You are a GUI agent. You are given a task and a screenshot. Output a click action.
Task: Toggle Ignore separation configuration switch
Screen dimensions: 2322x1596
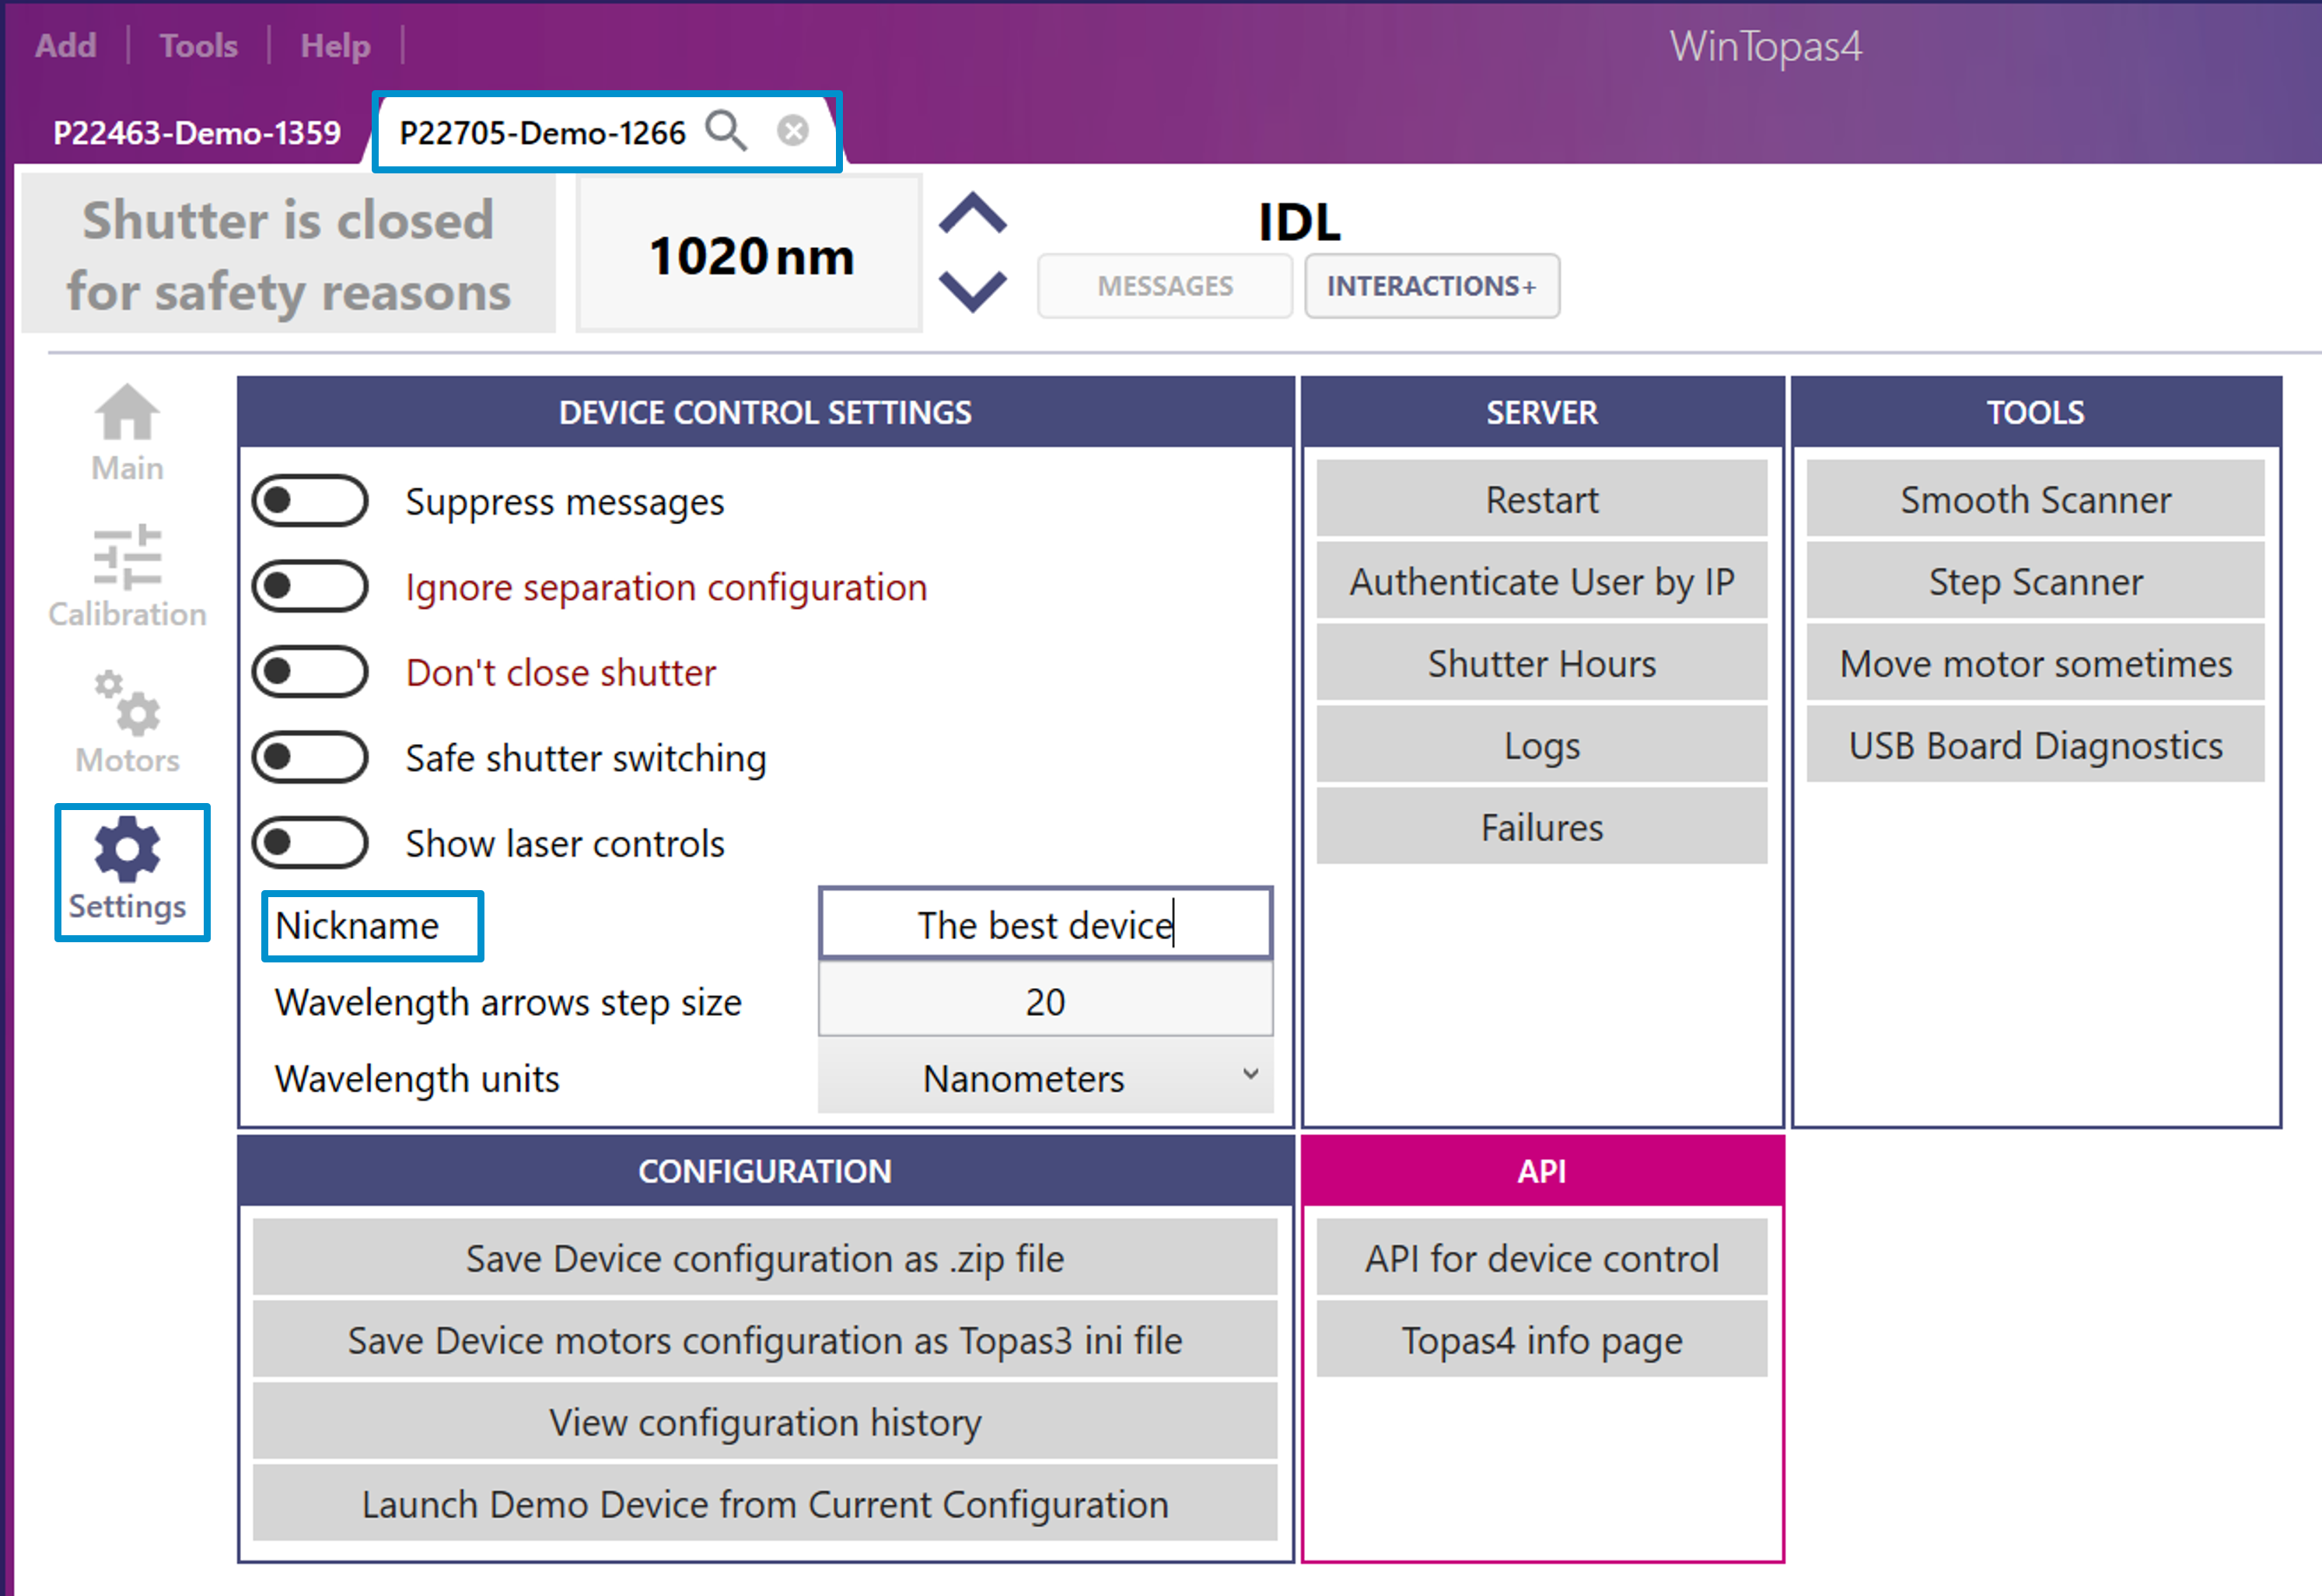pos(310,586)
